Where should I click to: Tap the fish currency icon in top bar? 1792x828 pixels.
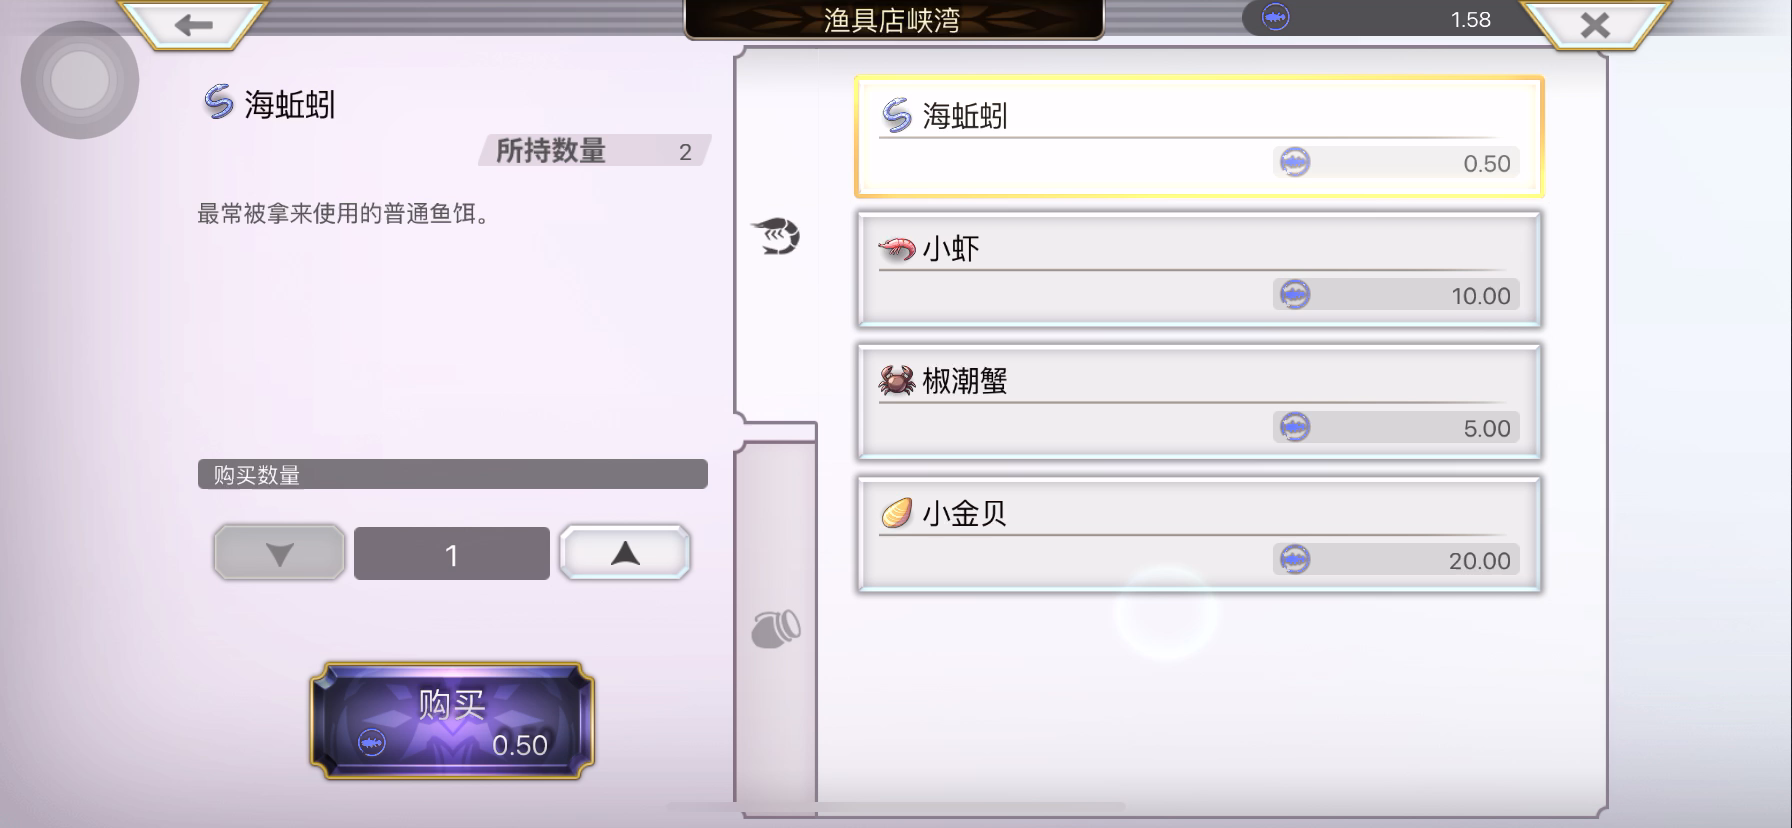[1276, 18]
